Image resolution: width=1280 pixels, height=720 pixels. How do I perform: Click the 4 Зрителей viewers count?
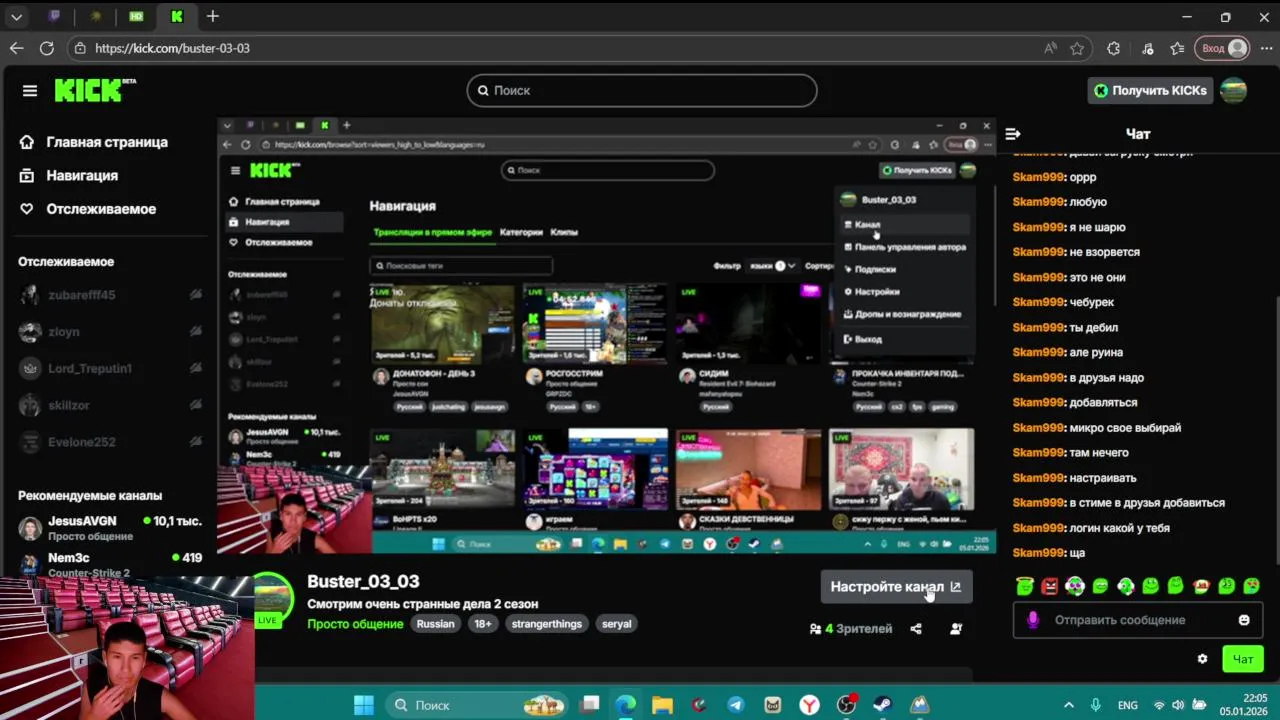point(851,629)
